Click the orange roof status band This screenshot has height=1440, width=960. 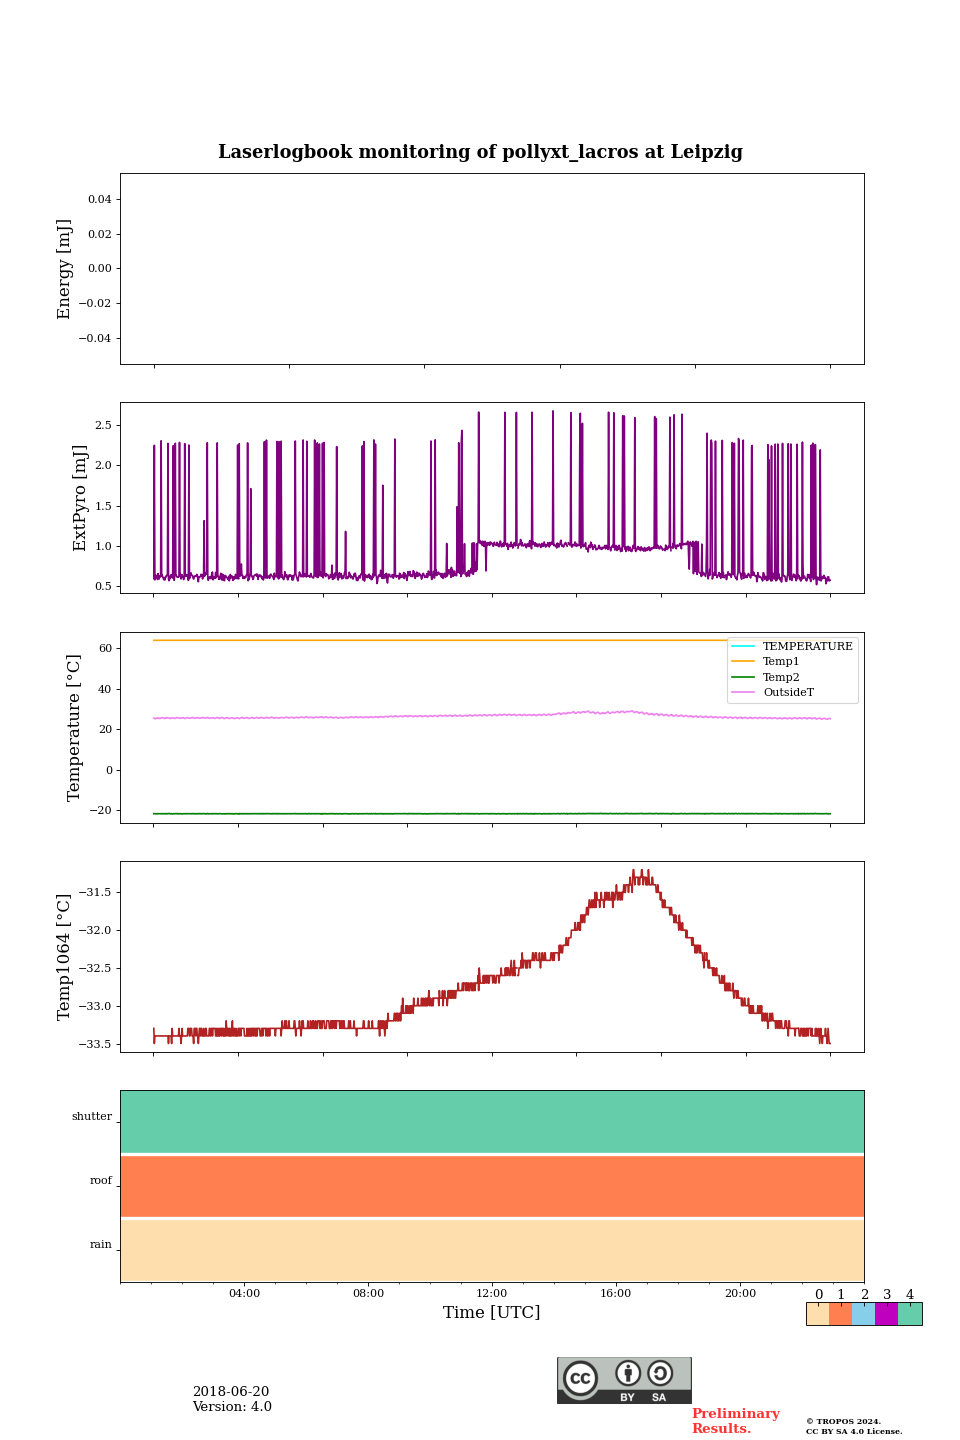click(x=492, y=1186)
